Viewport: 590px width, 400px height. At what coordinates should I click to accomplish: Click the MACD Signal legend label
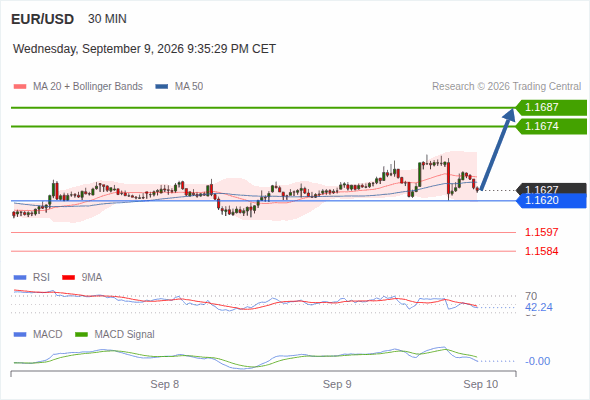pos(125,335)
